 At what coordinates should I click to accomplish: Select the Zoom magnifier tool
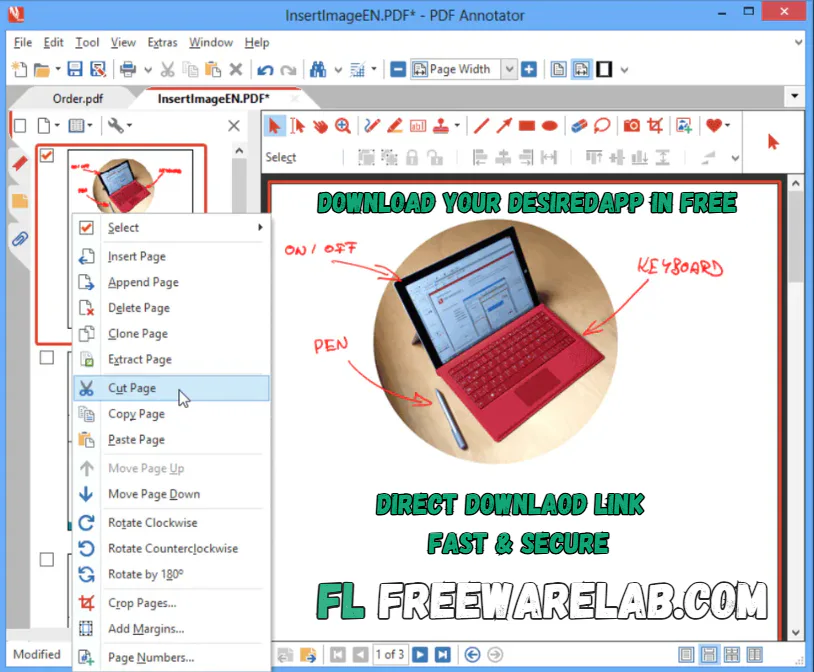pos(345,125)
